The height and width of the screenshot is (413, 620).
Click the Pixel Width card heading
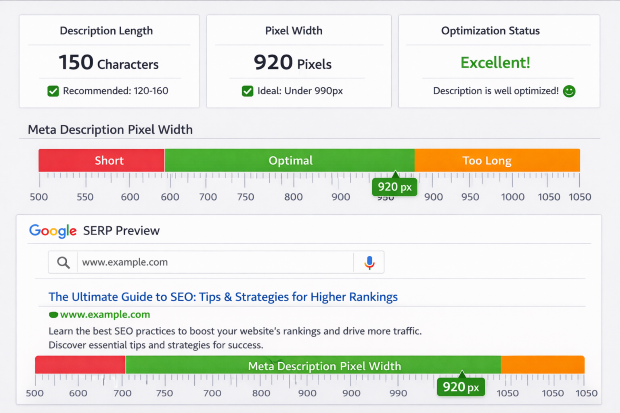294,31
